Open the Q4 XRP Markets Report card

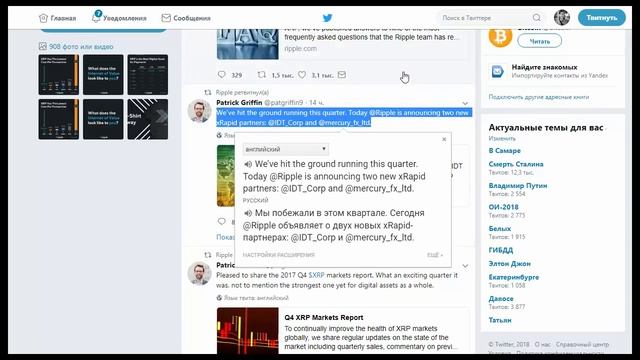[x=343, y=331]
